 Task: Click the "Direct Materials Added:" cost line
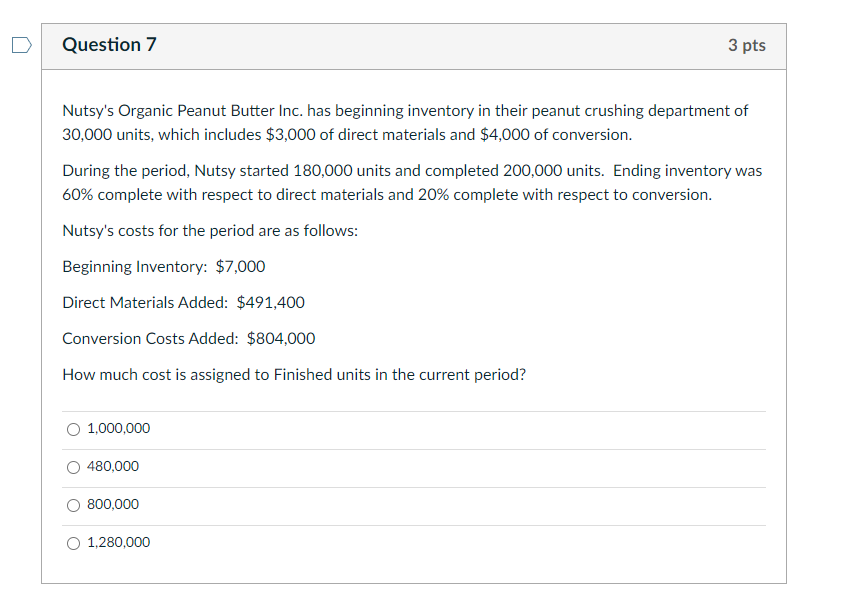(183, 302)
